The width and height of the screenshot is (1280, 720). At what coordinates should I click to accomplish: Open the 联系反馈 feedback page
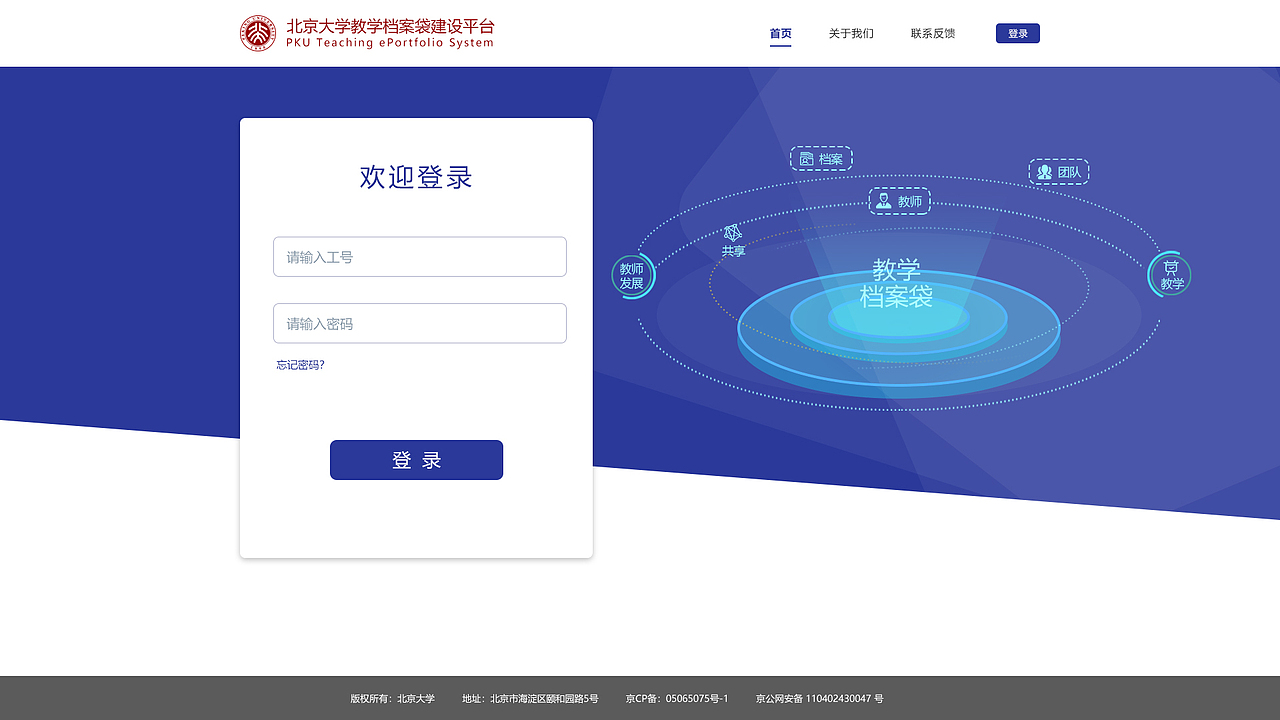pyautogui.click(x=932, y=33)
